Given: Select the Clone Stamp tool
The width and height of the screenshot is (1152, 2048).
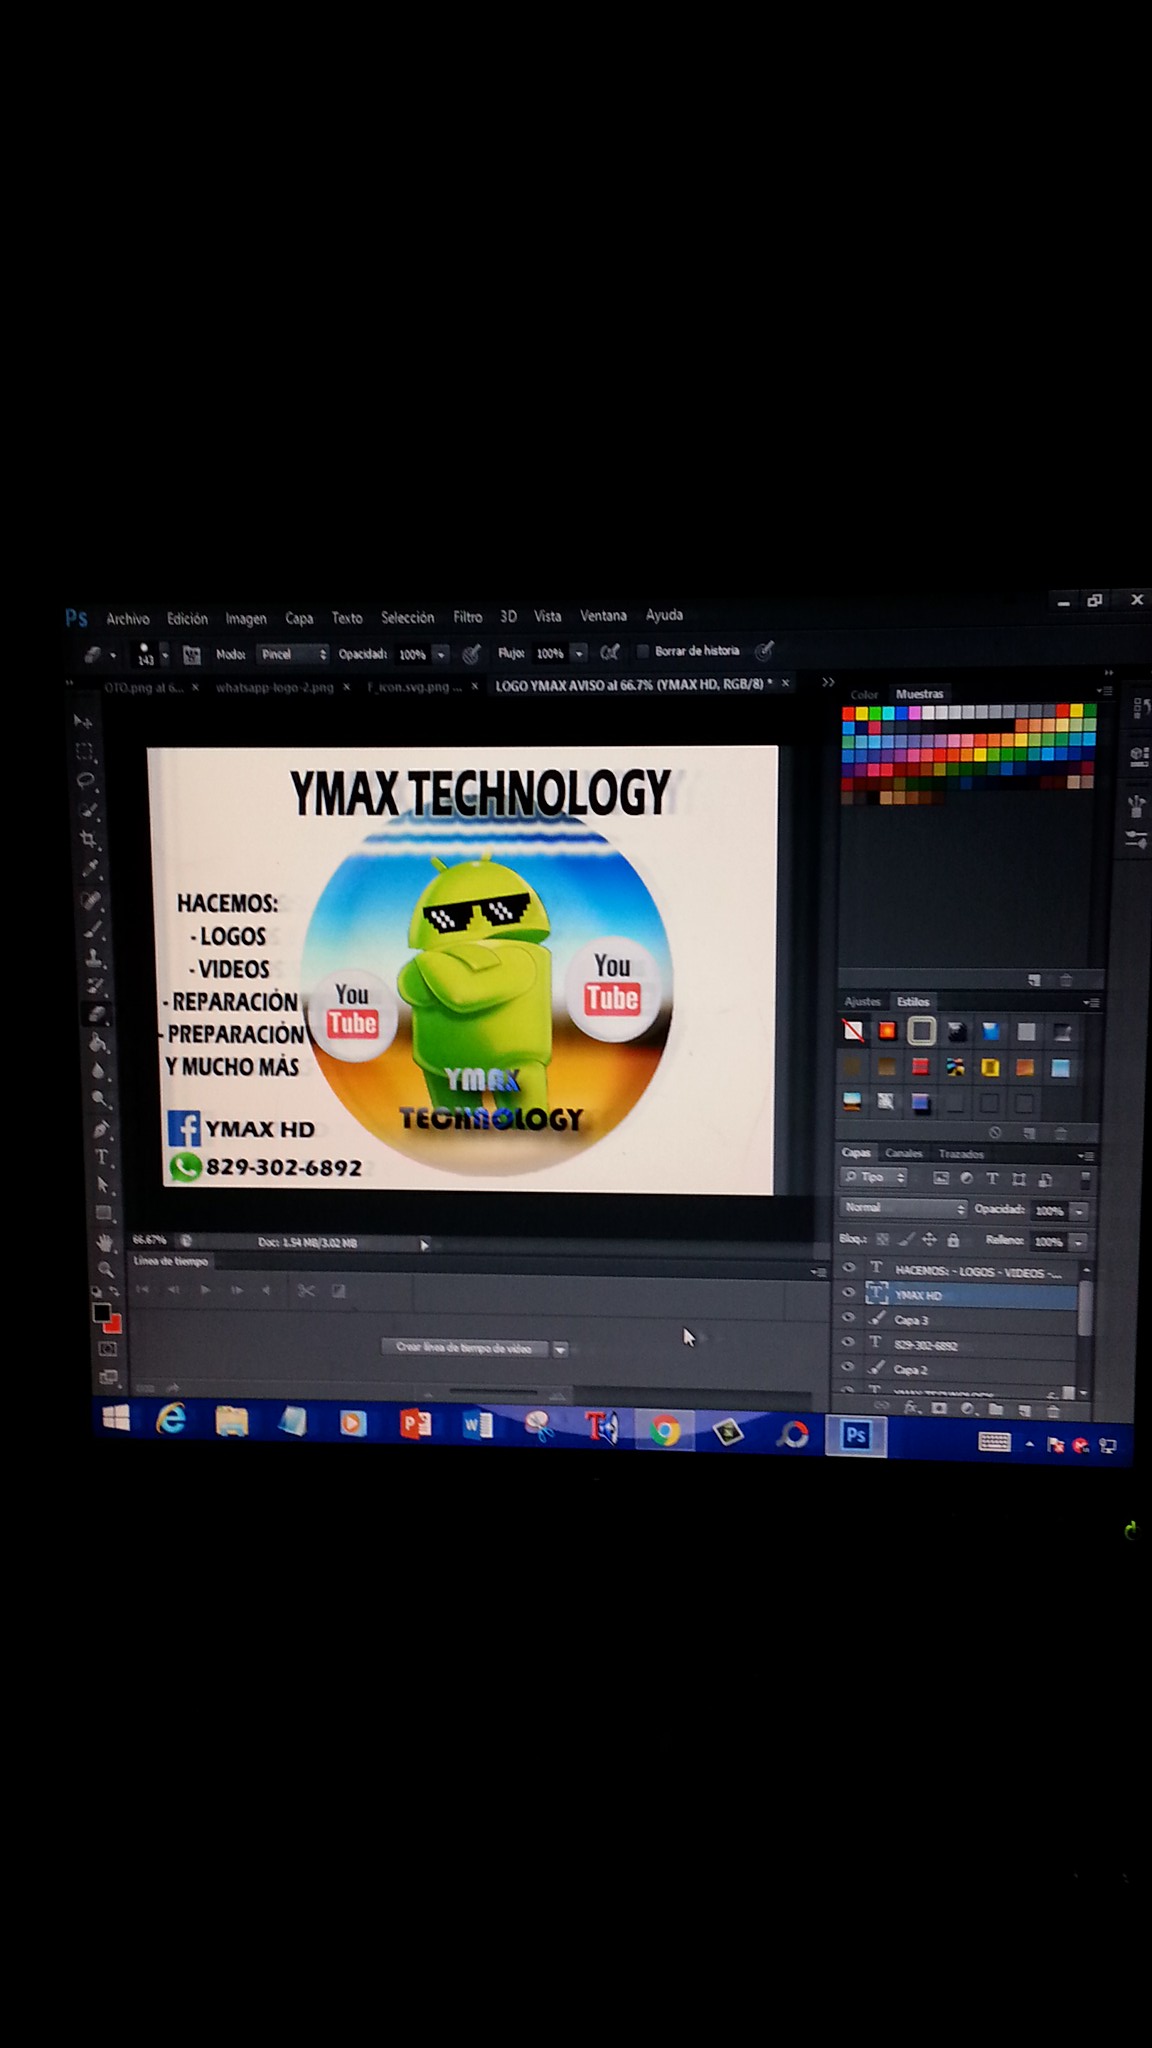Looking at the screenshot, I should [94, 960].
